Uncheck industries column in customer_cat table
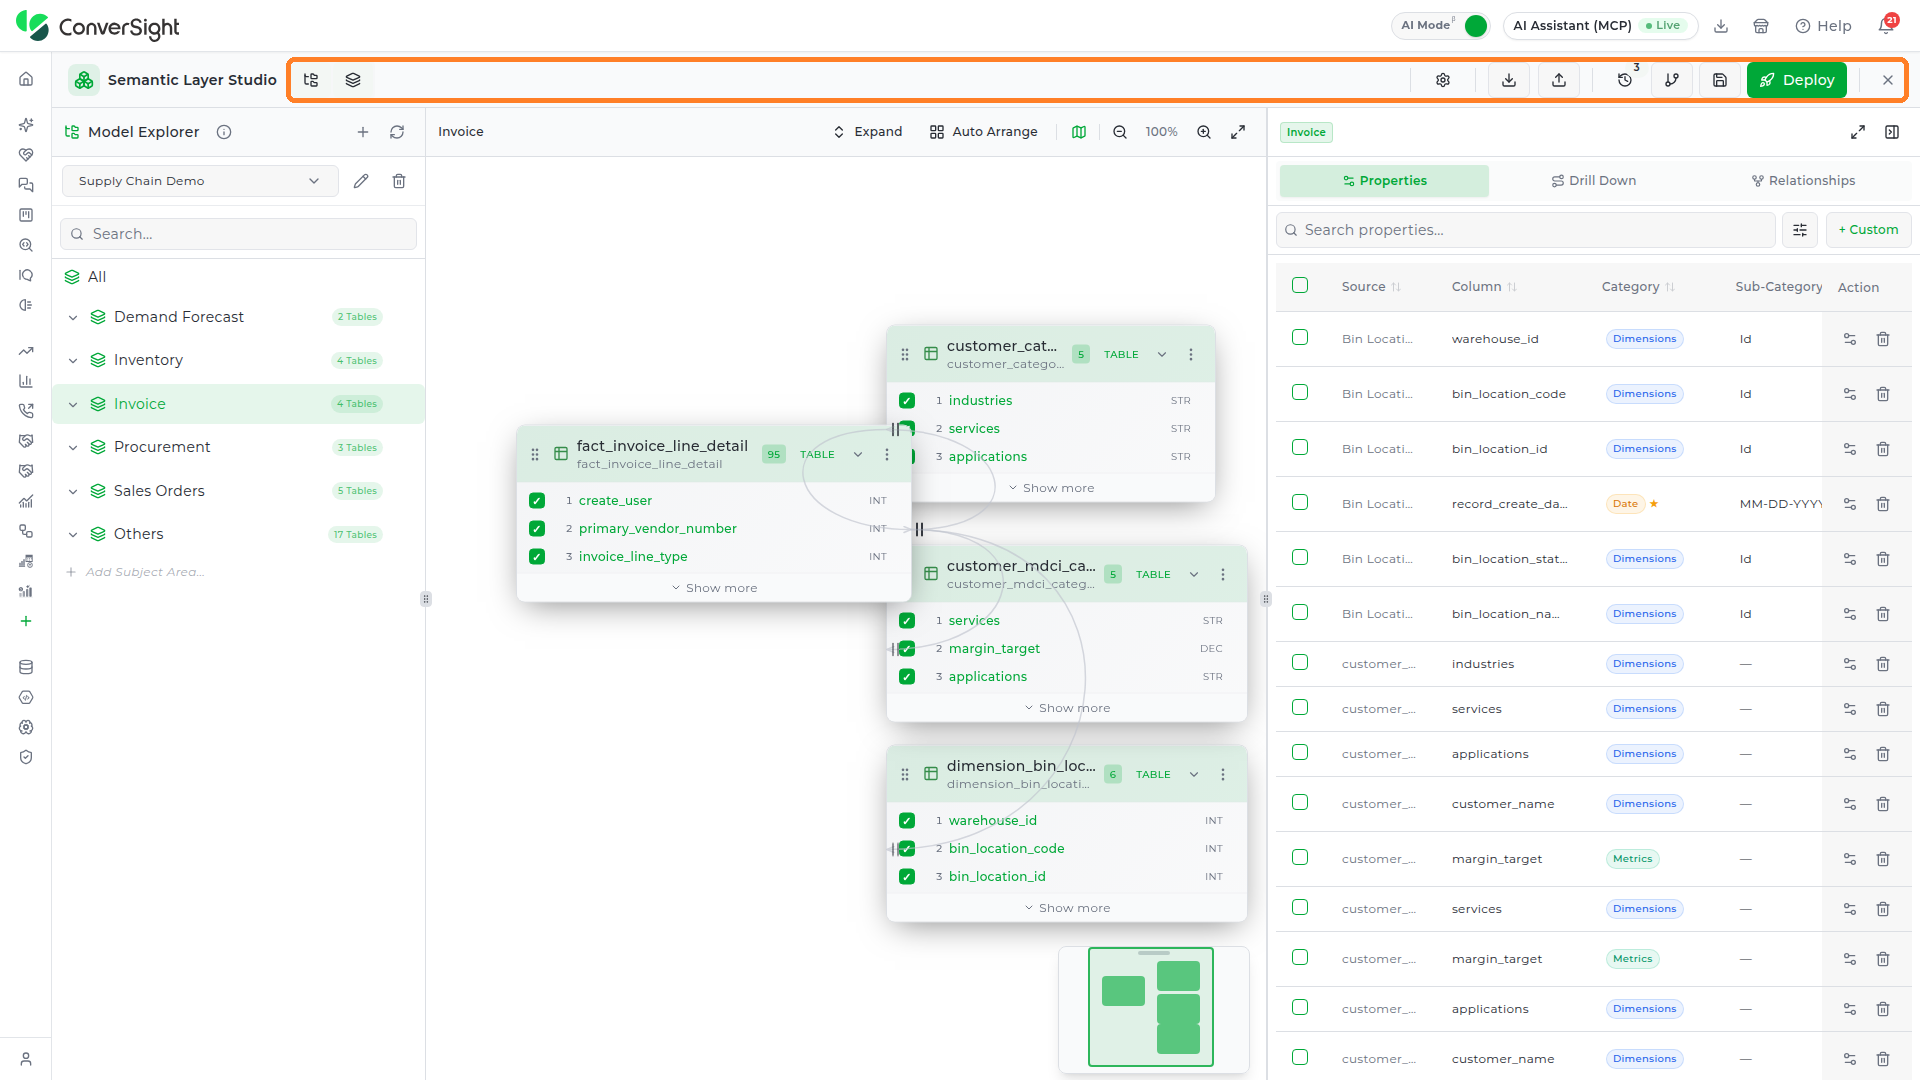Viewport: 1920px width, 1080px height. (907, 401)
